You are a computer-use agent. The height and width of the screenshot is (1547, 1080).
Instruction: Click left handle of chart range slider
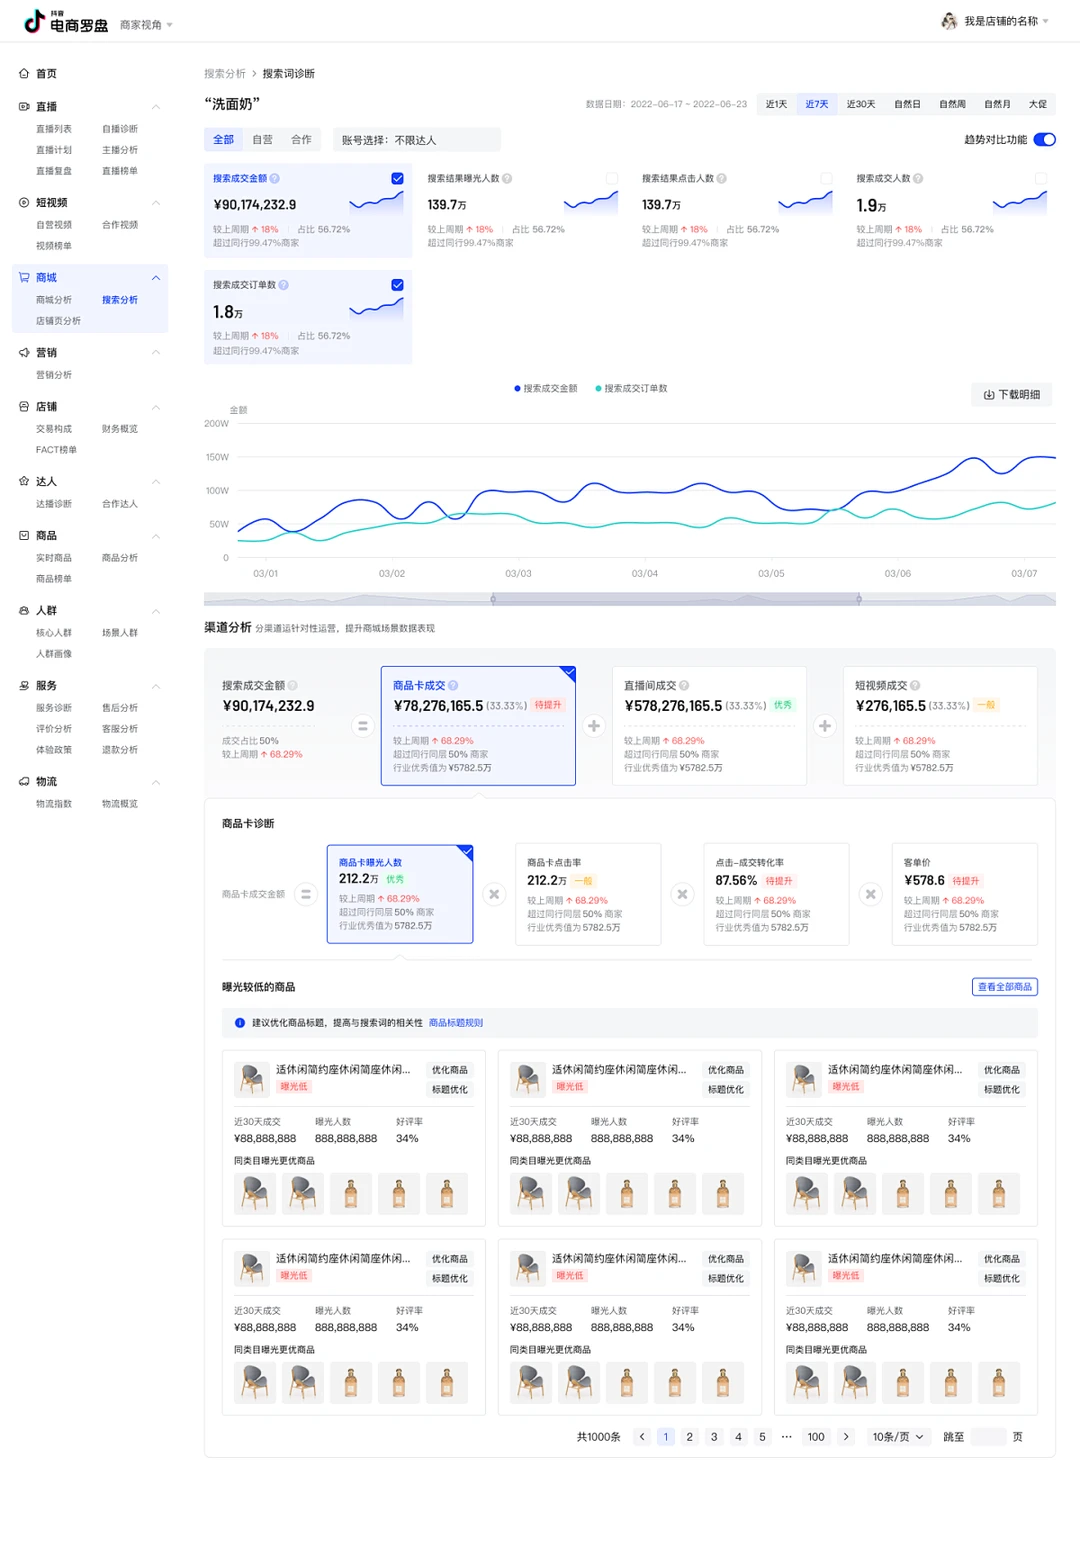(493, 599)
